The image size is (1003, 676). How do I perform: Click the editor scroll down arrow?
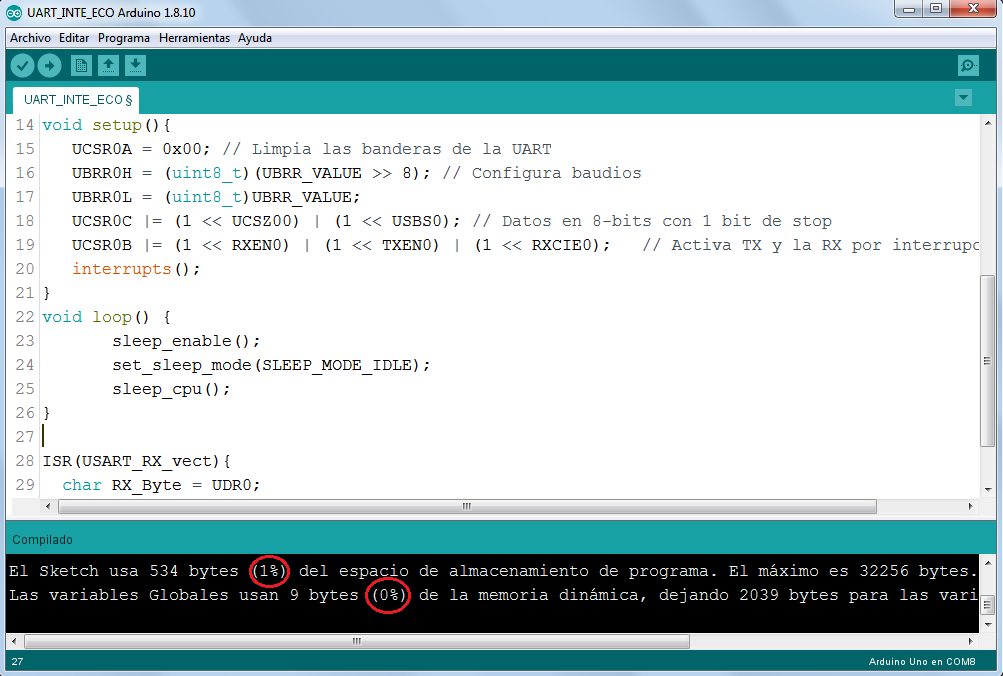pyautogui.click(x=988, y=489)
